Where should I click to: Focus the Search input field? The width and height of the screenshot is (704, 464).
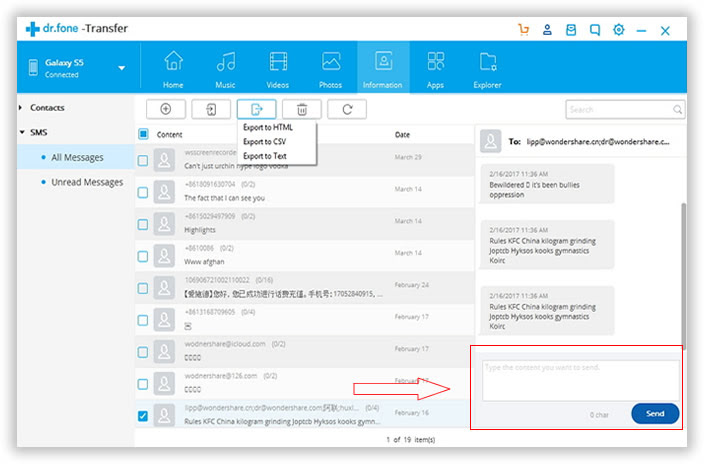(625, 110)
